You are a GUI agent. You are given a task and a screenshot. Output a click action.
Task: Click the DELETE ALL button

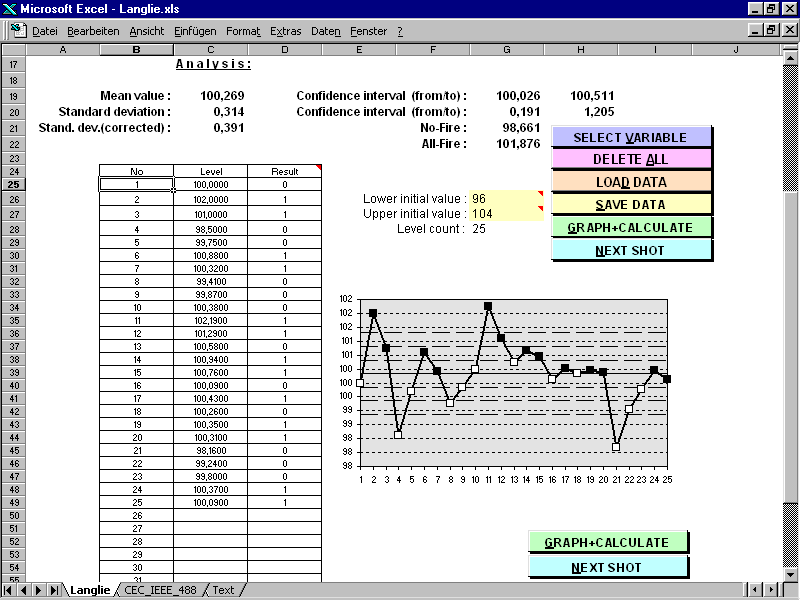[x=631, y=159]
